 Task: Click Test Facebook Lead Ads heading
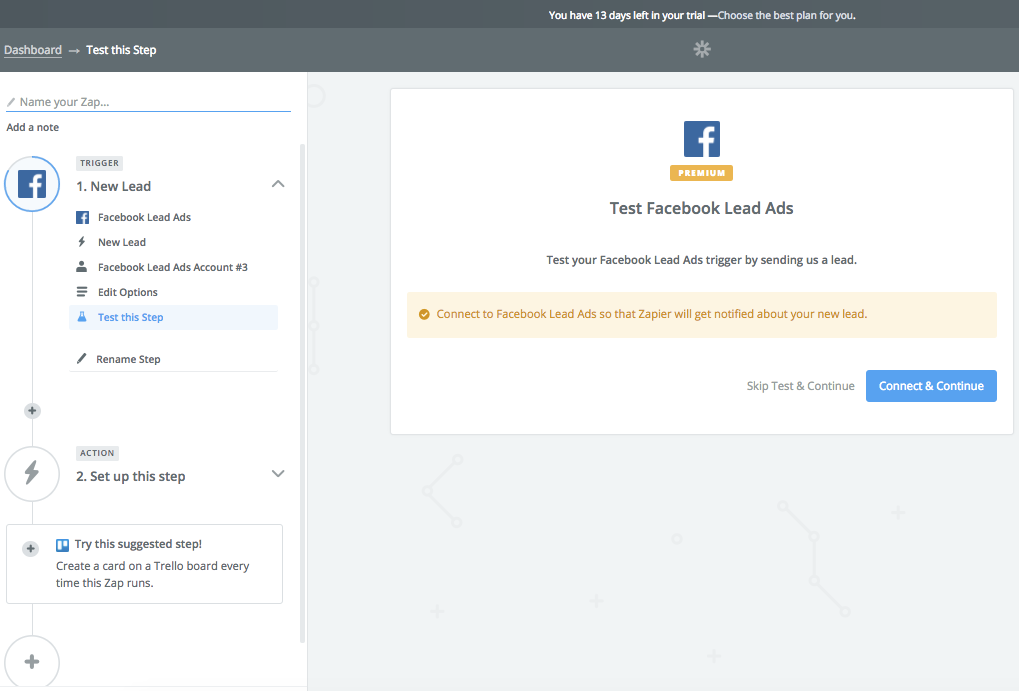(x=702, y=208)
